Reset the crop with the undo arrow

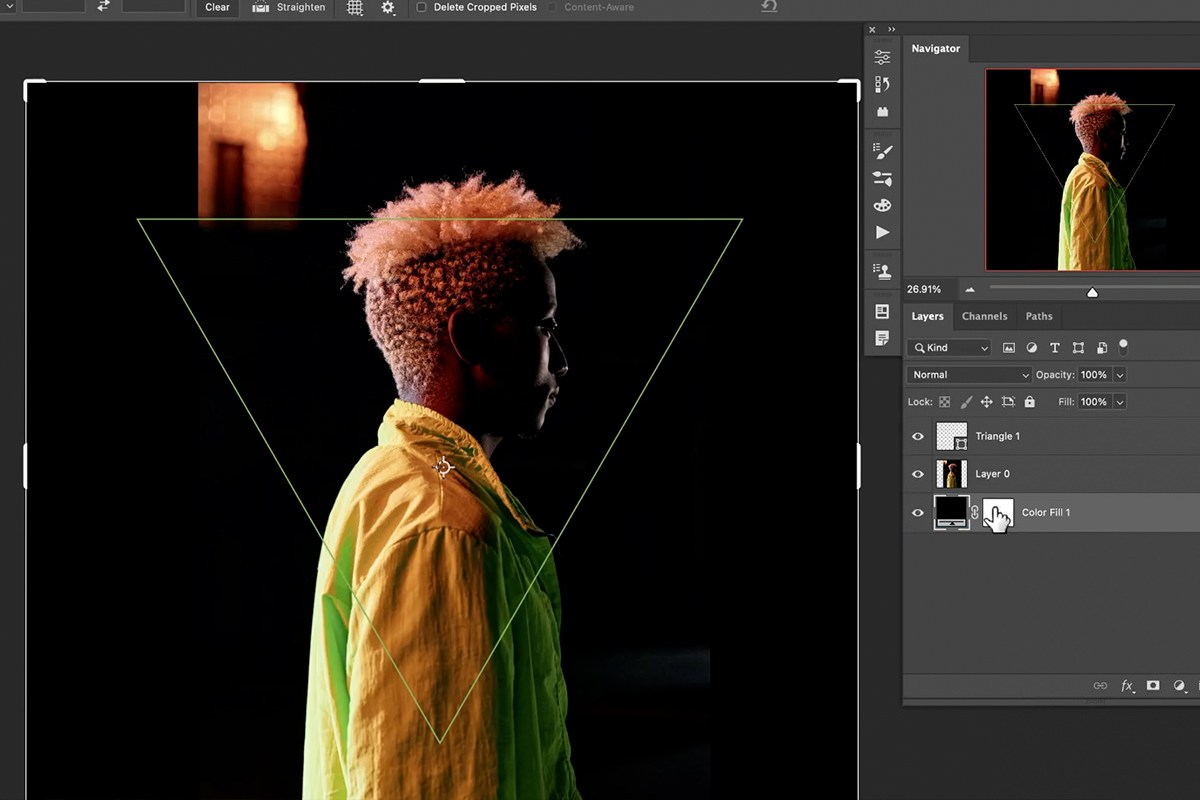pyautogui.click(x=768, y=6)
